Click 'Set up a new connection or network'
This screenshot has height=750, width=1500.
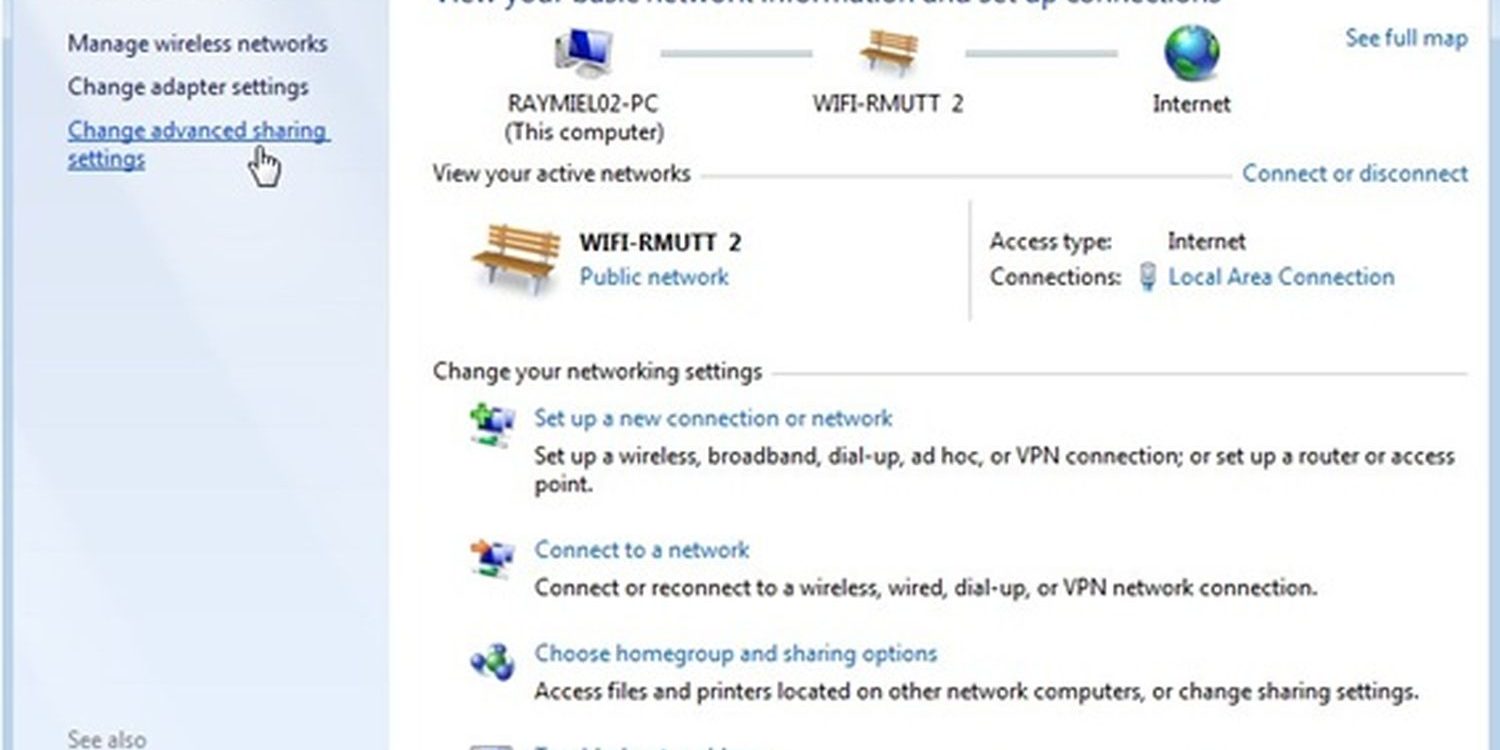[713, 418]
